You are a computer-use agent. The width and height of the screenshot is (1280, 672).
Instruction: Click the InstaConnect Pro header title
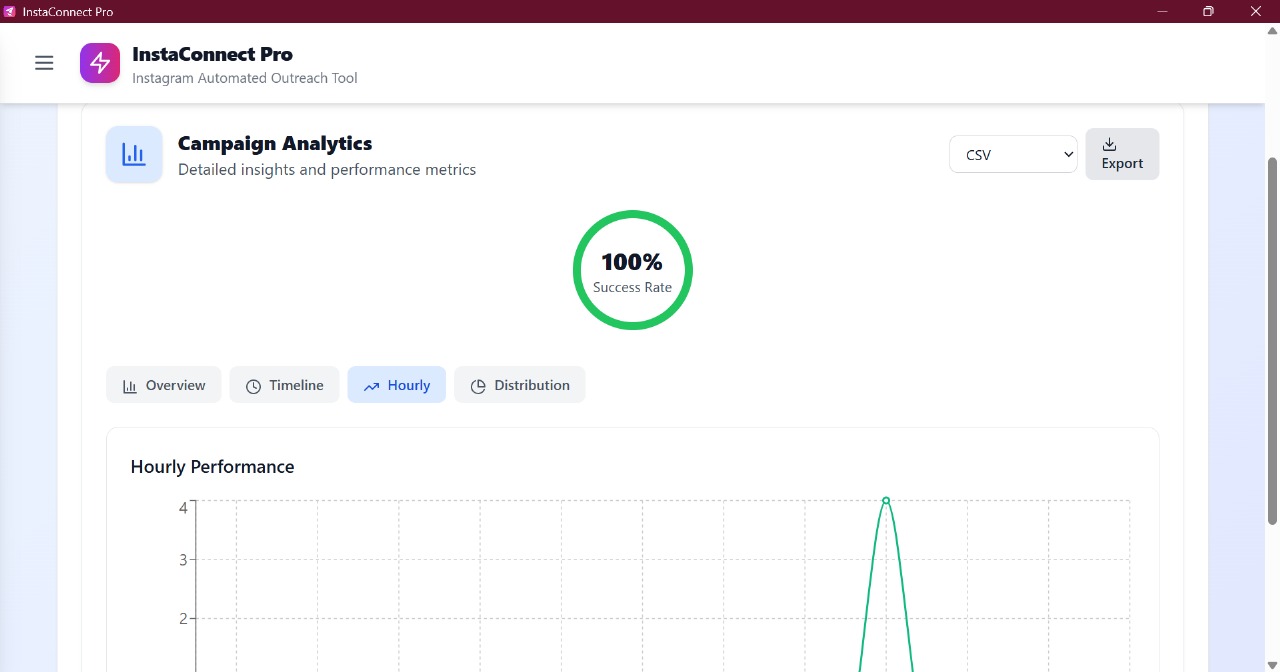coord(212,54)
